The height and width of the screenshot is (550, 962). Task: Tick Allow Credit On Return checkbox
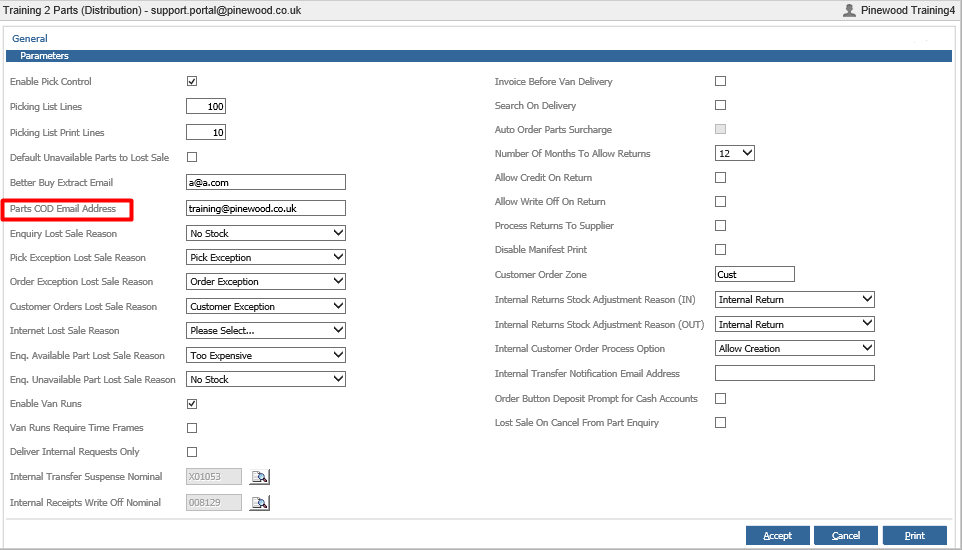[x=720, y=177]
